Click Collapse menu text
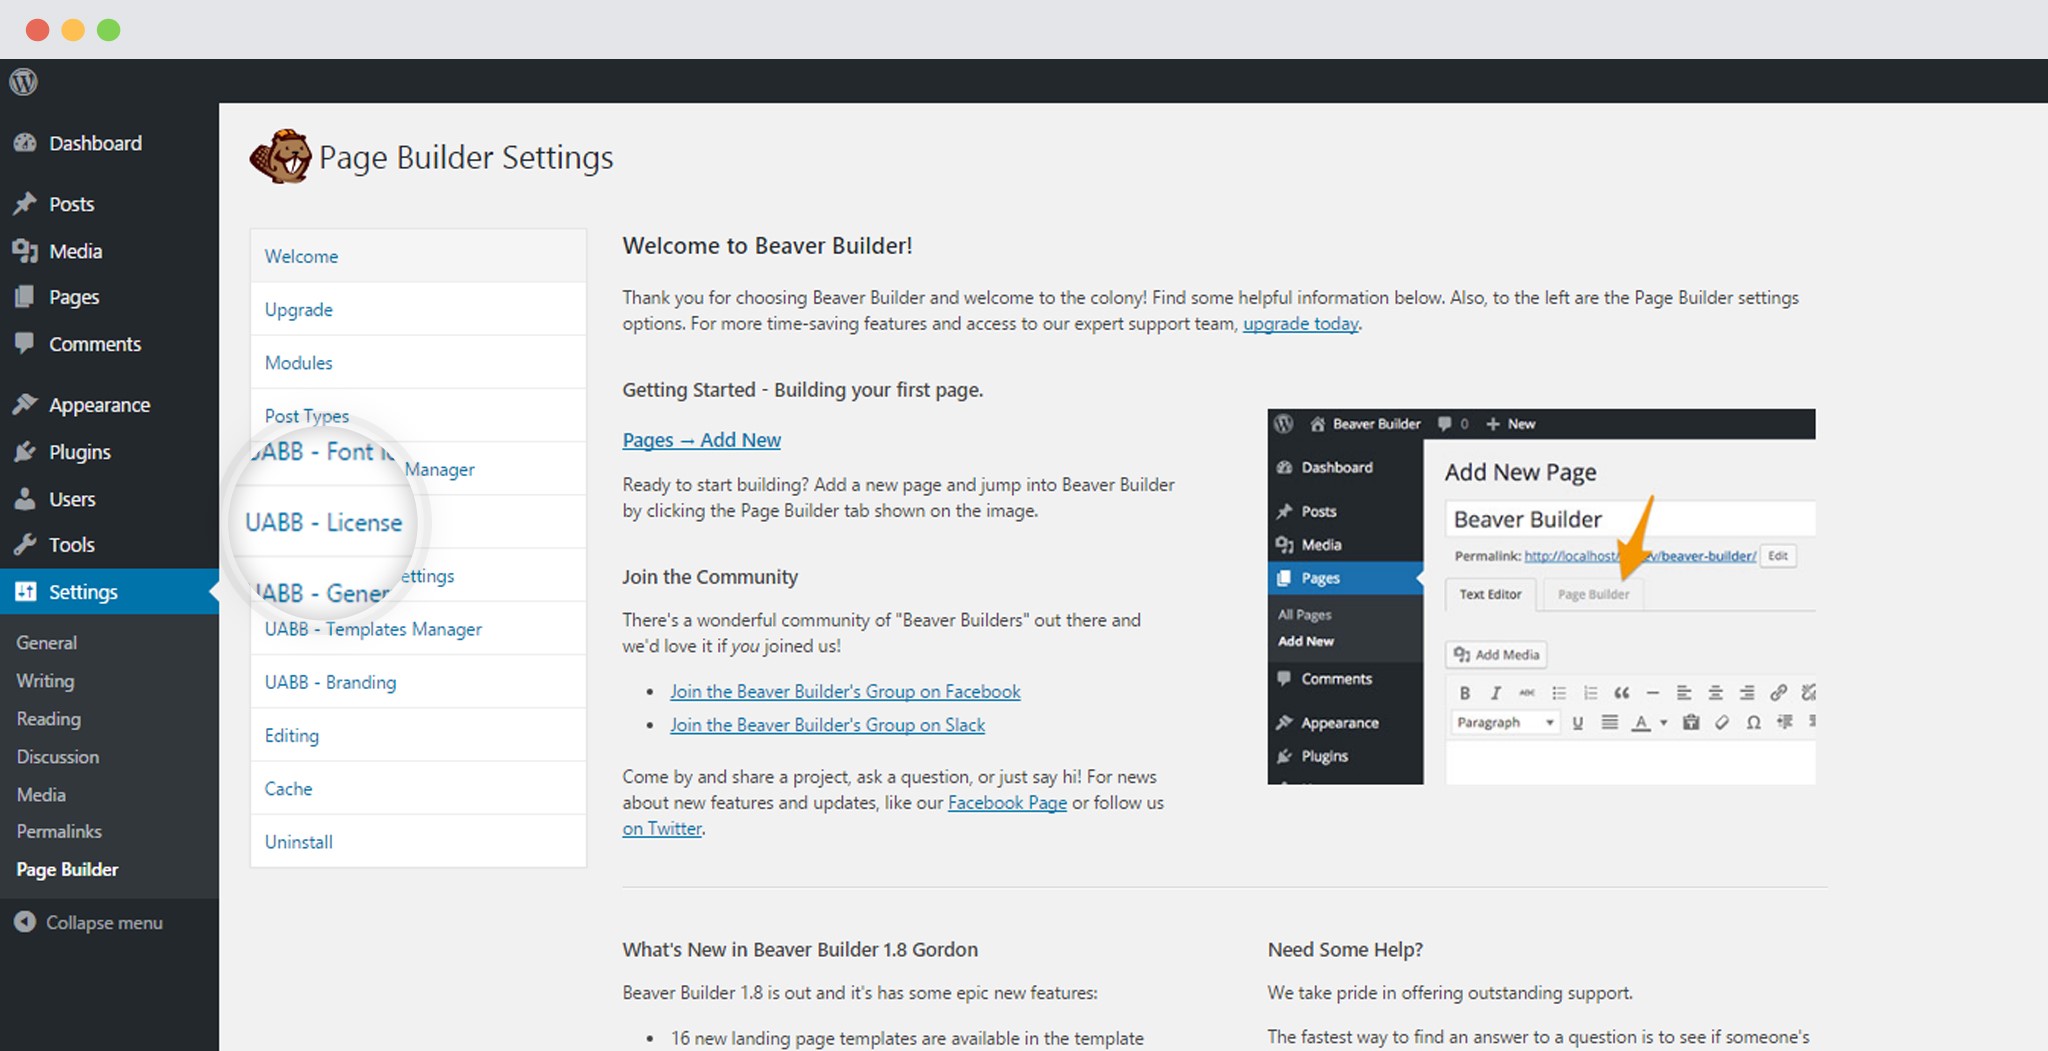 coord(104,922)
